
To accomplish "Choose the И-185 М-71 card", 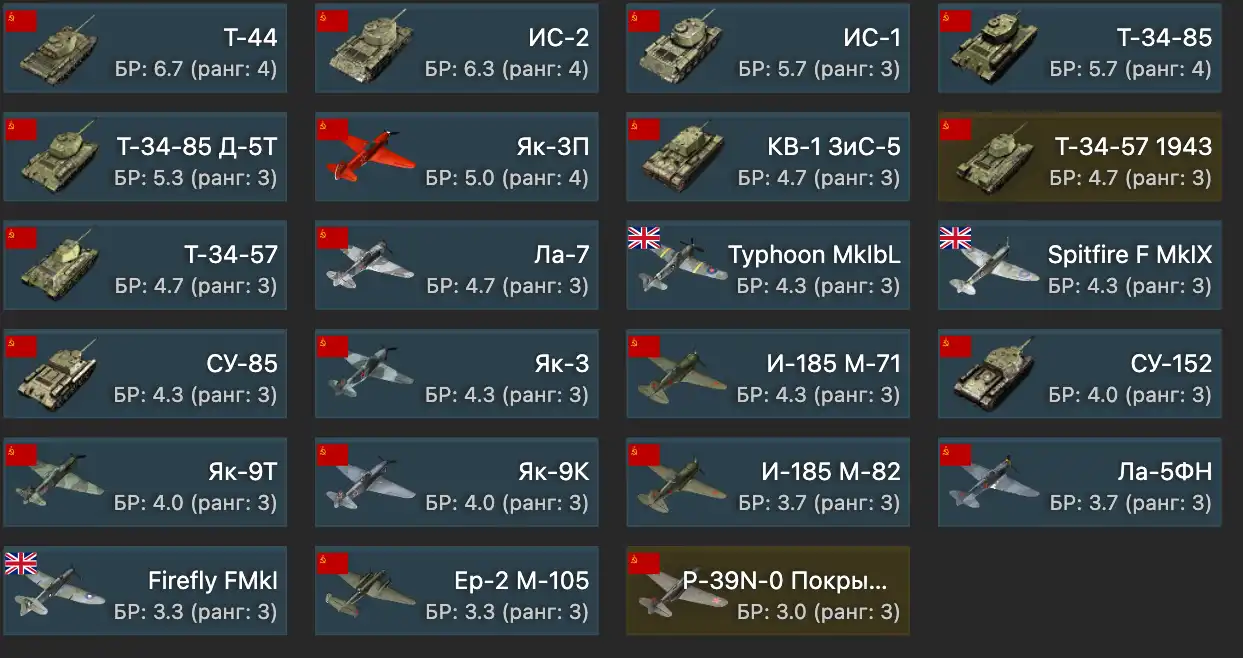I will pos(768,373).
